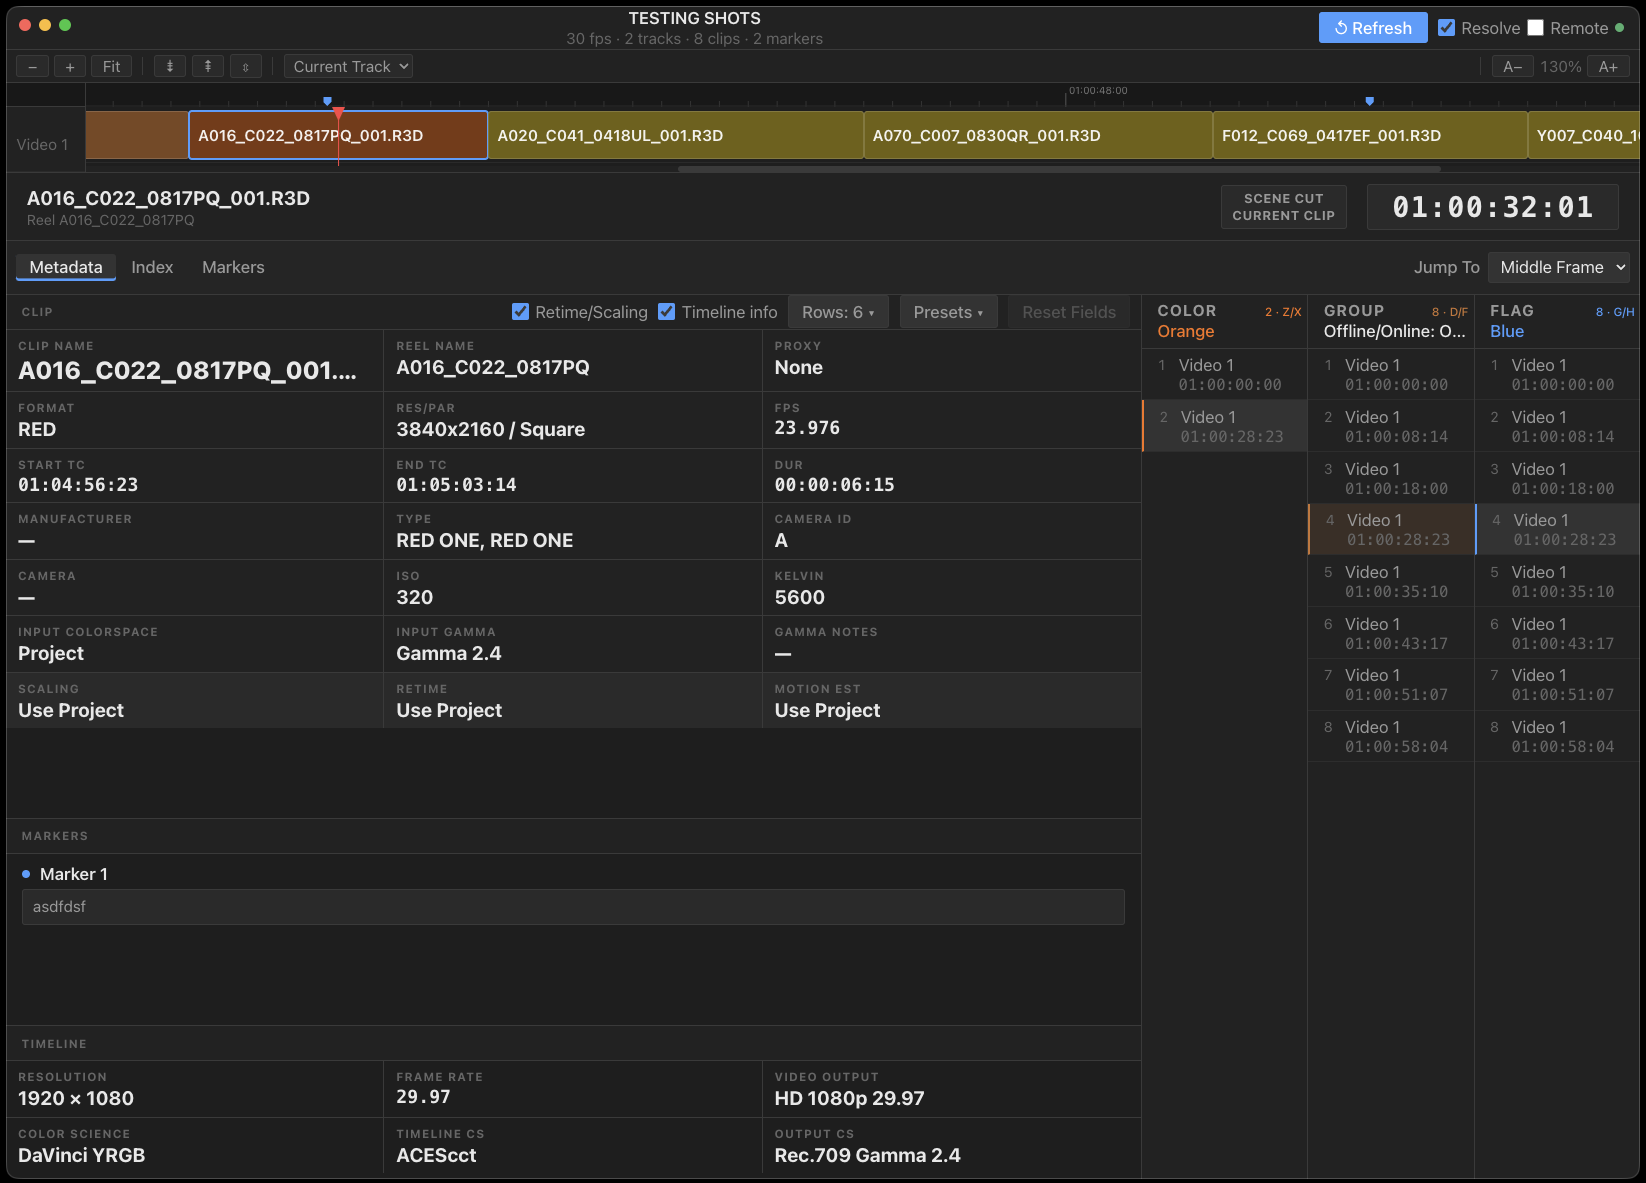Click the blue dot beside Marker 1

(26, 874)
